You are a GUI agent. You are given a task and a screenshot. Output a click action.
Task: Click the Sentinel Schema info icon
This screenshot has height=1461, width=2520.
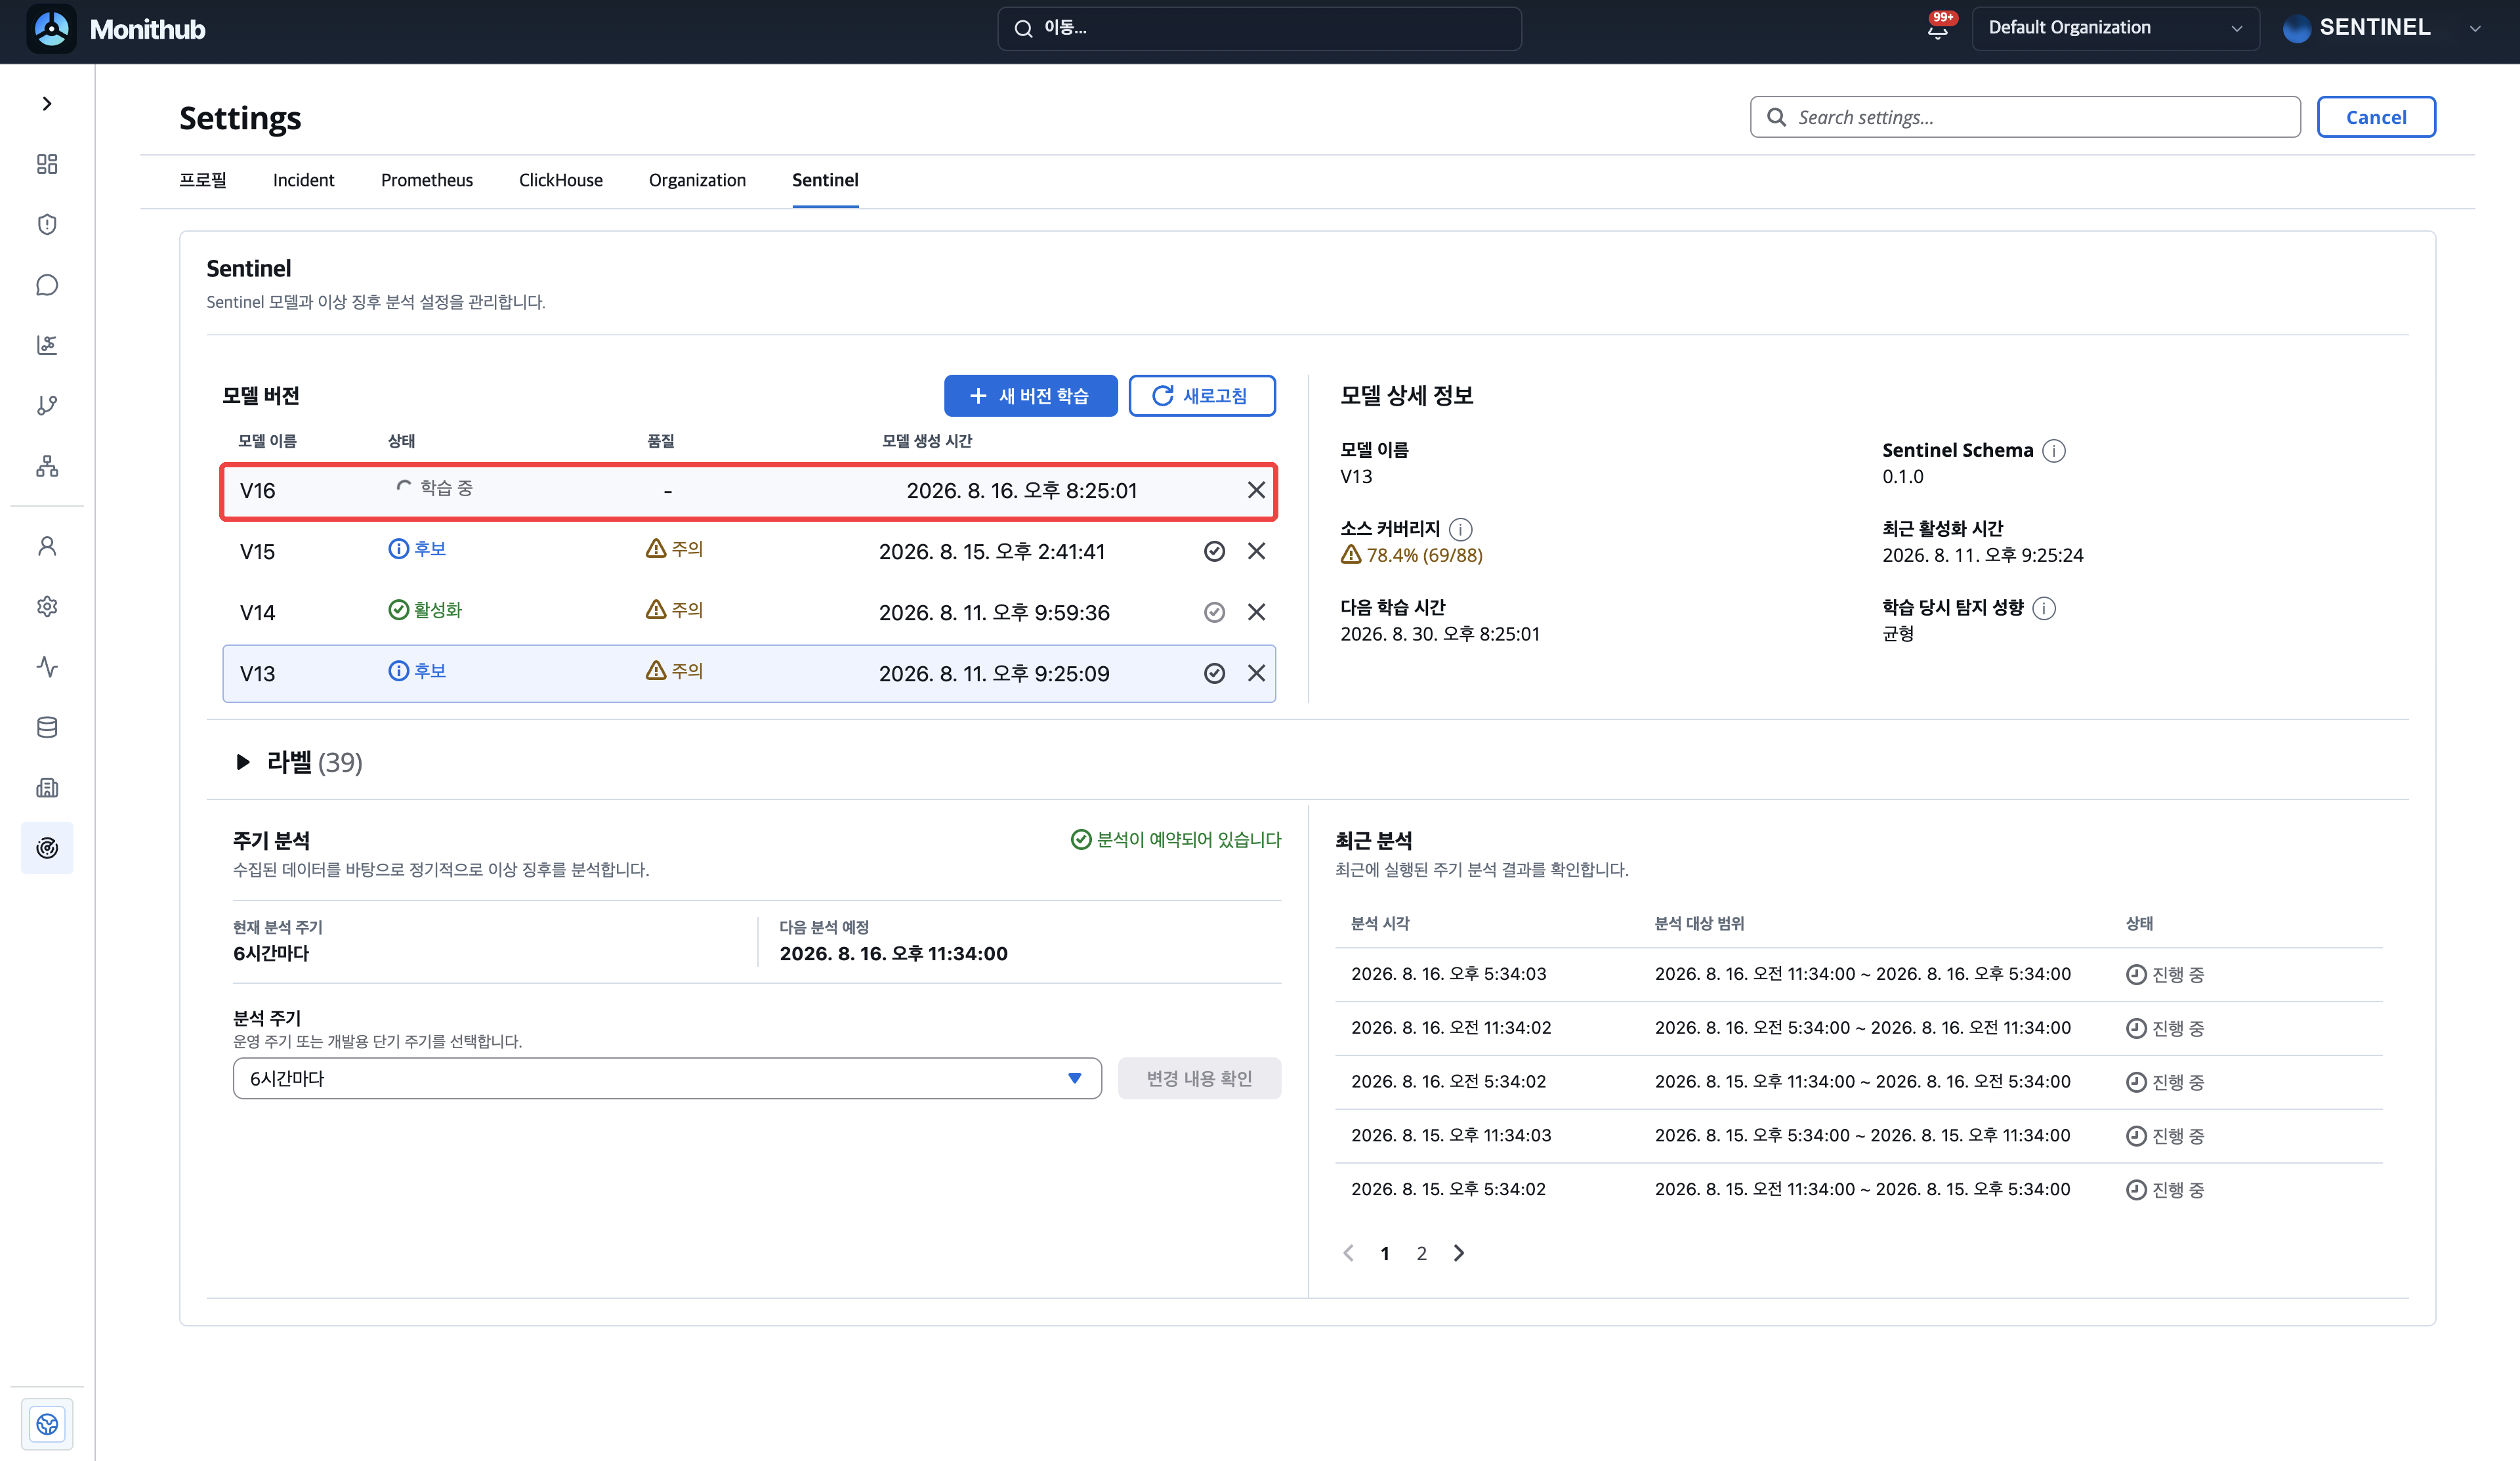point(2054,451)
